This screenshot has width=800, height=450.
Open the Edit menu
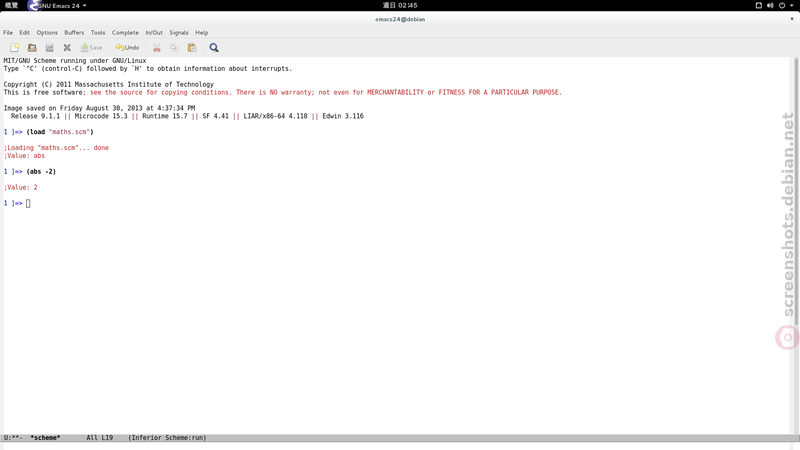click(x=24, y=32)
